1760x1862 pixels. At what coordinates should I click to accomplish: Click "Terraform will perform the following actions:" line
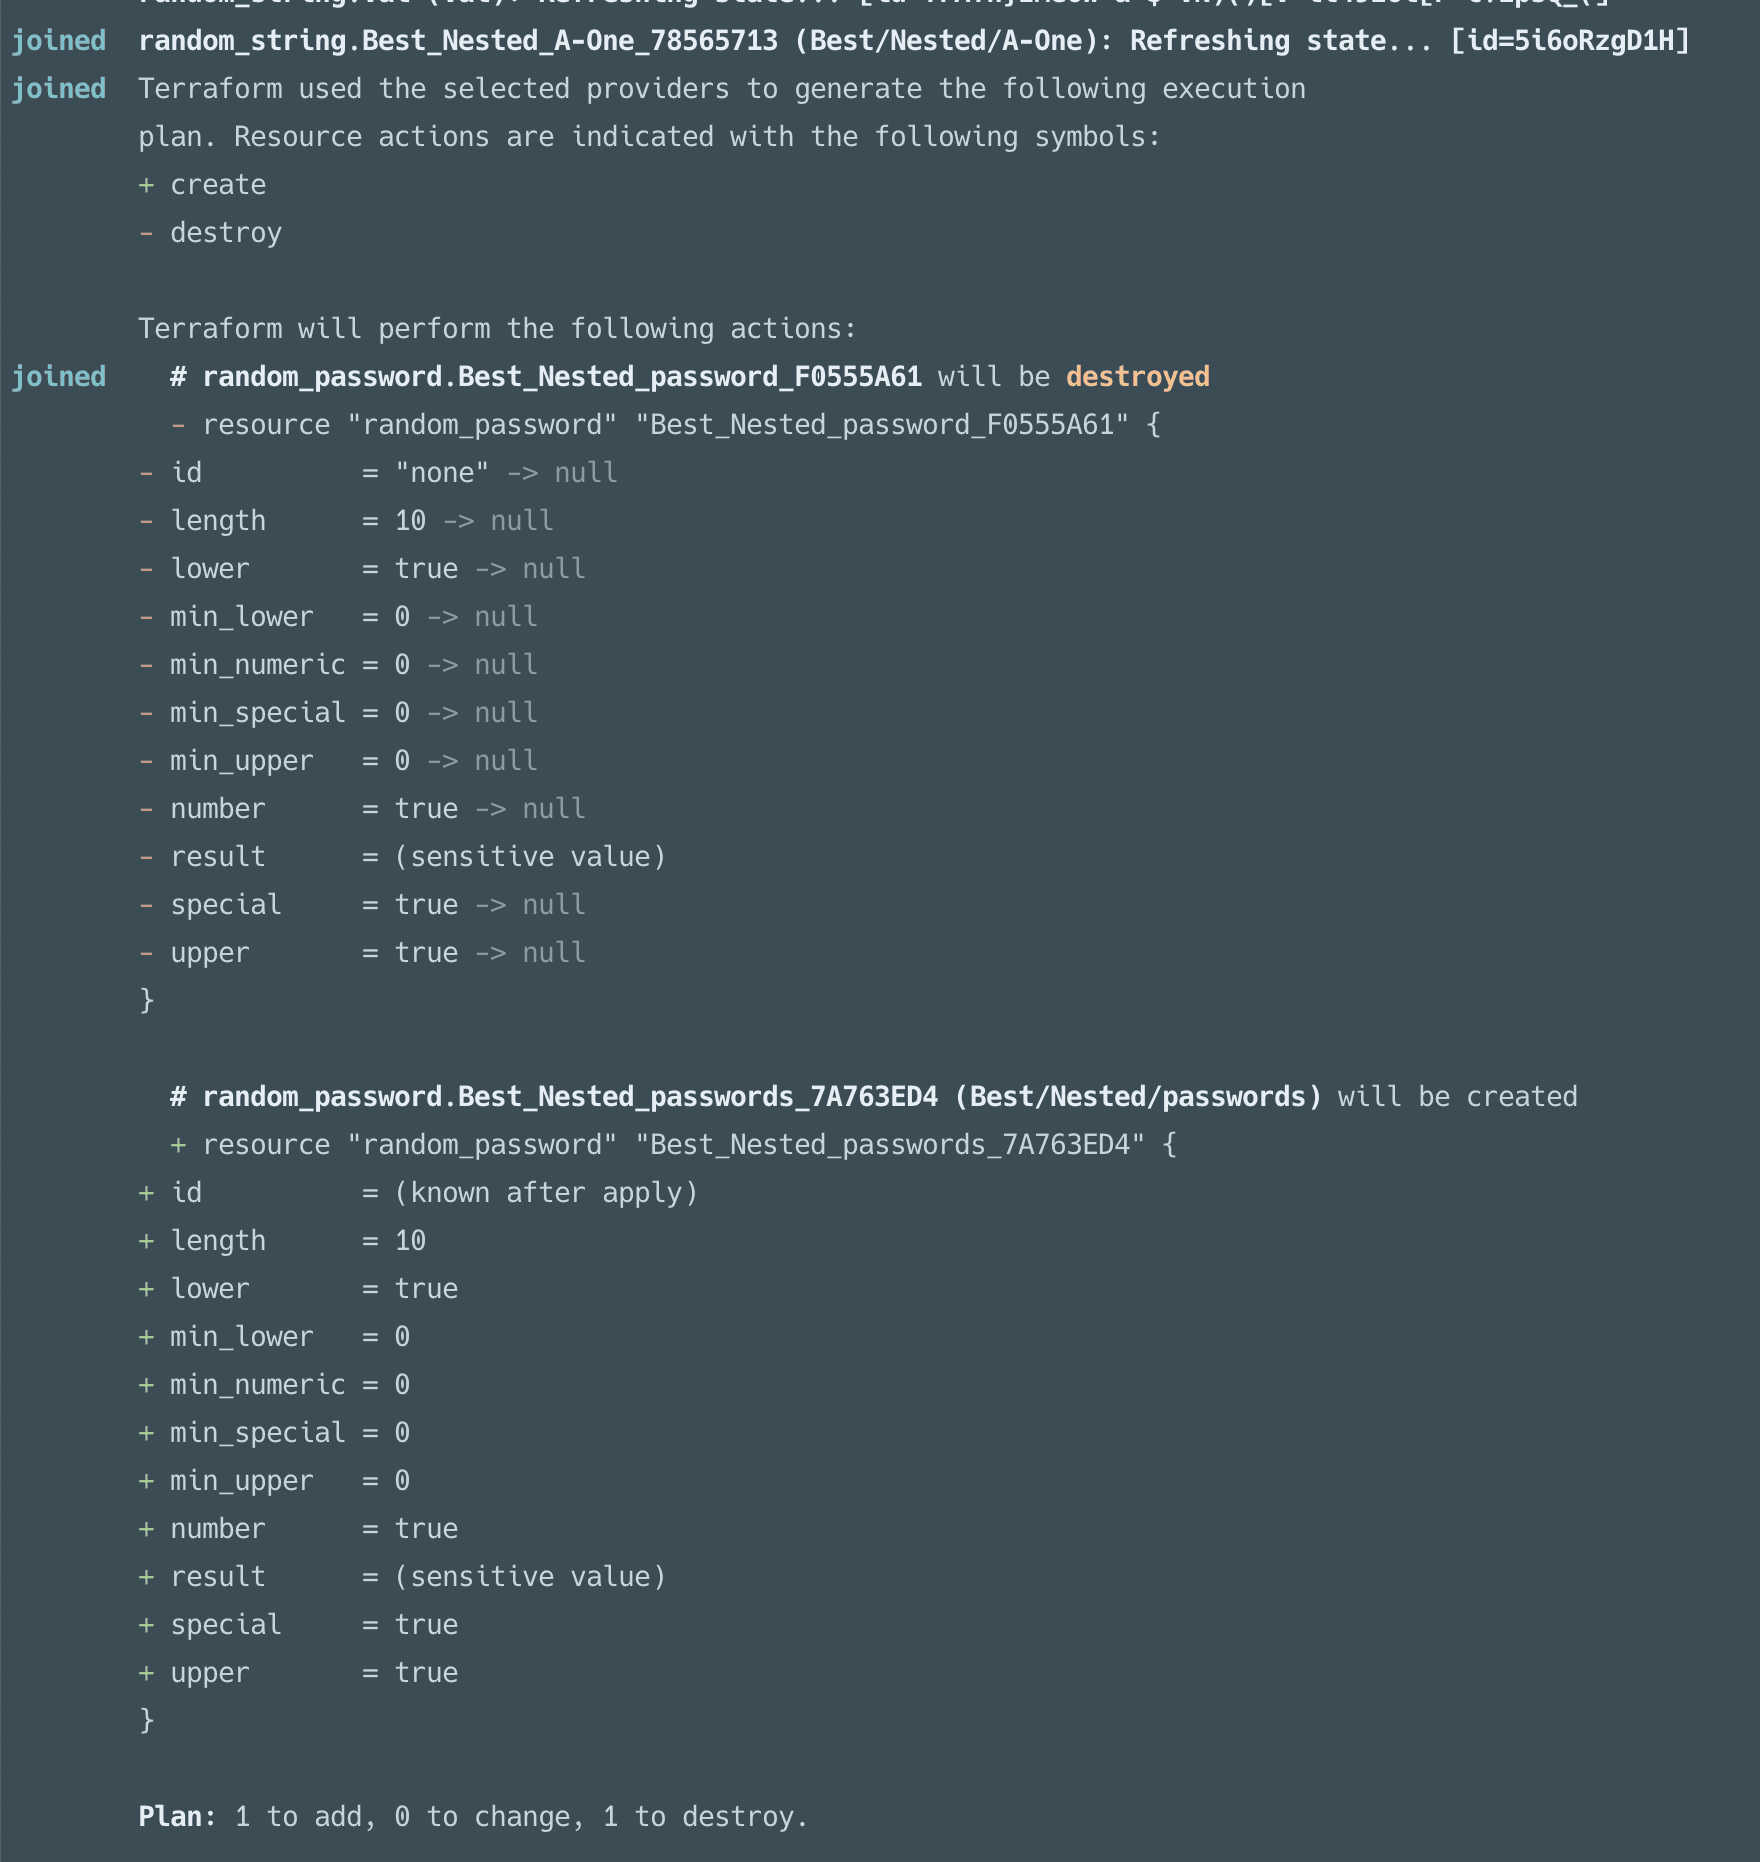pos(497,329)
